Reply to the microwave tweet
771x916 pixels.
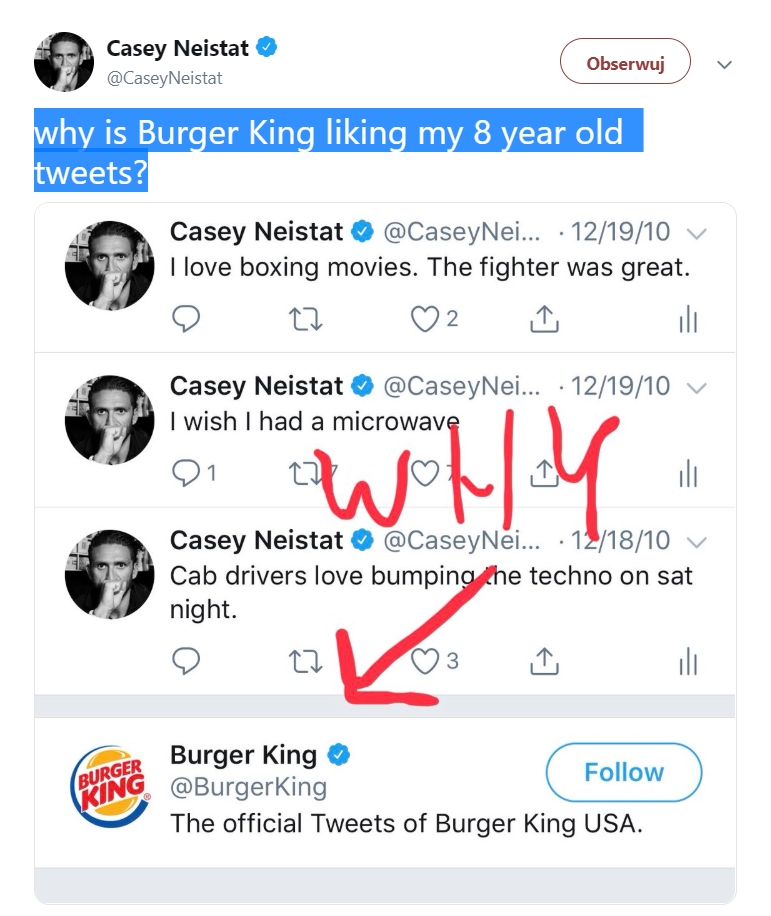click(186, 473)
